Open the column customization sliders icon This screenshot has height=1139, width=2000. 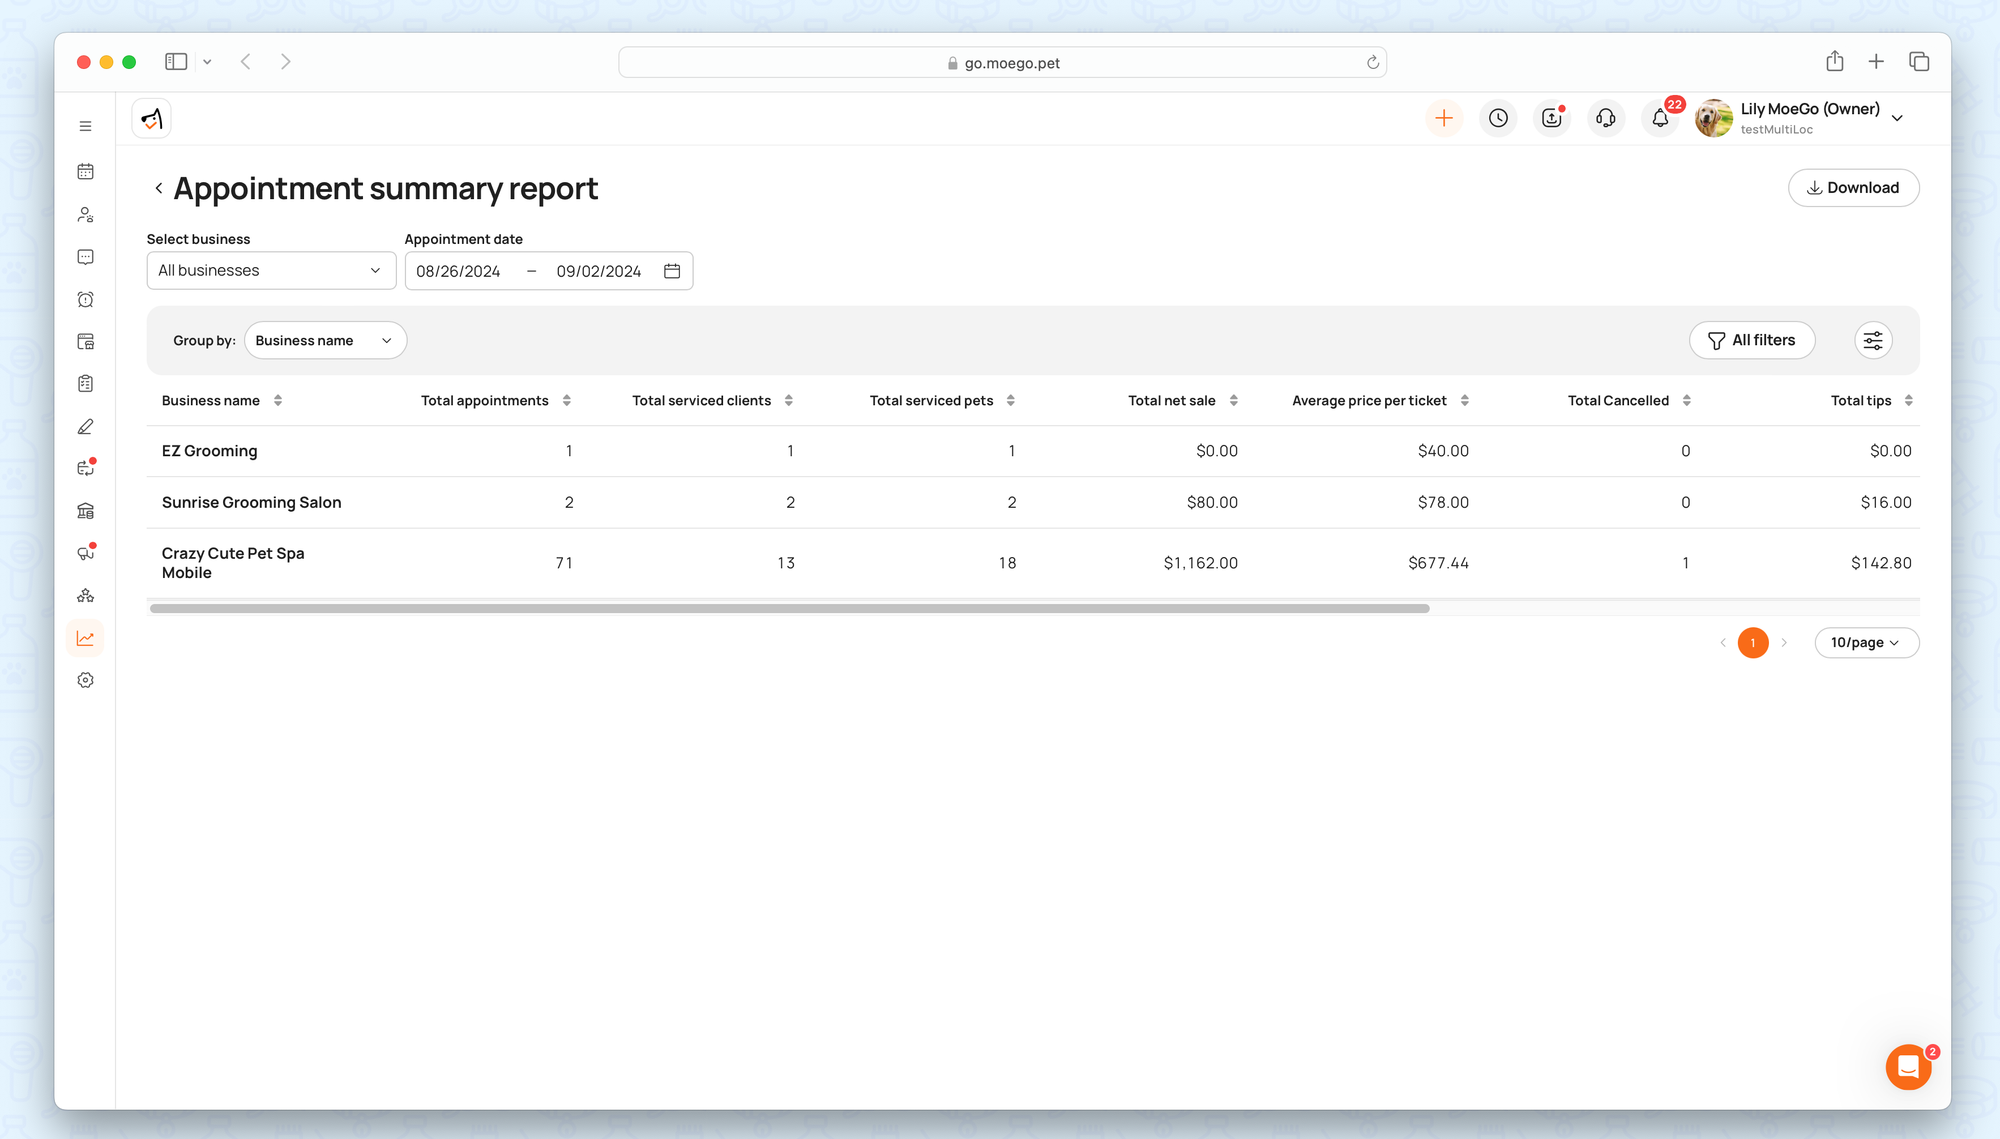tap(1873, 341)
